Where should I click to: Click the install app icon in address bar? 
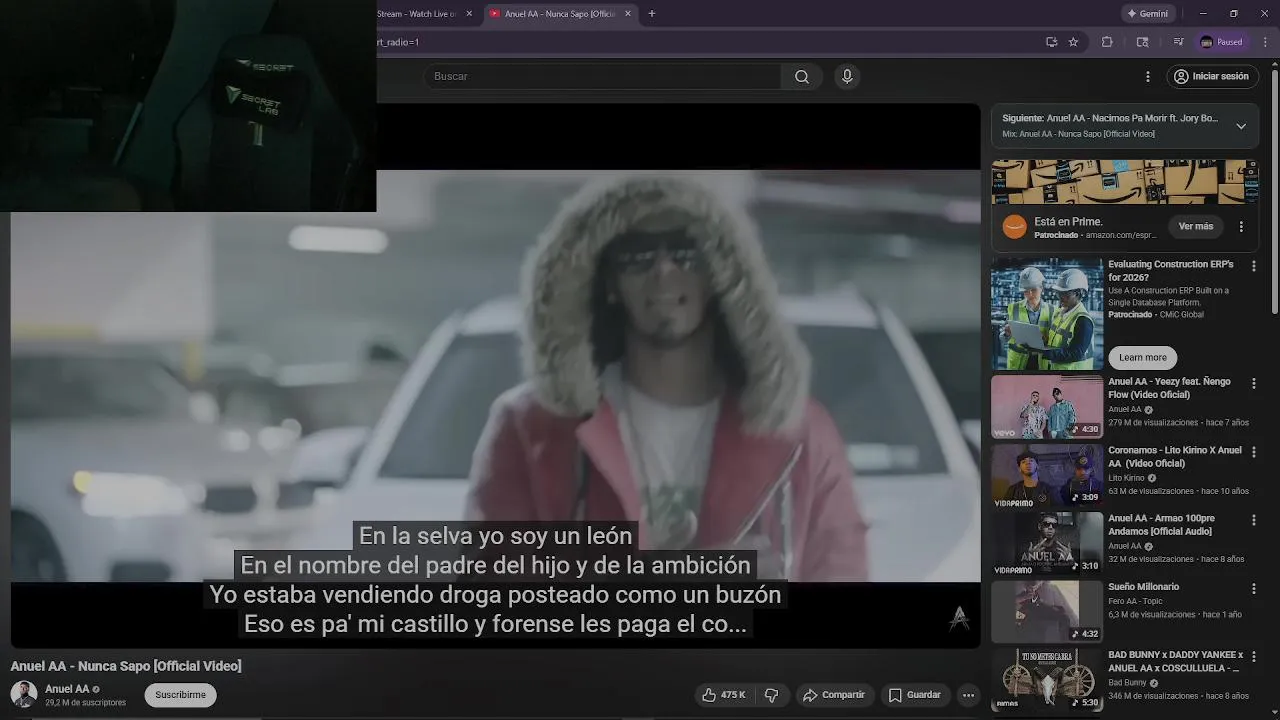1051,42
